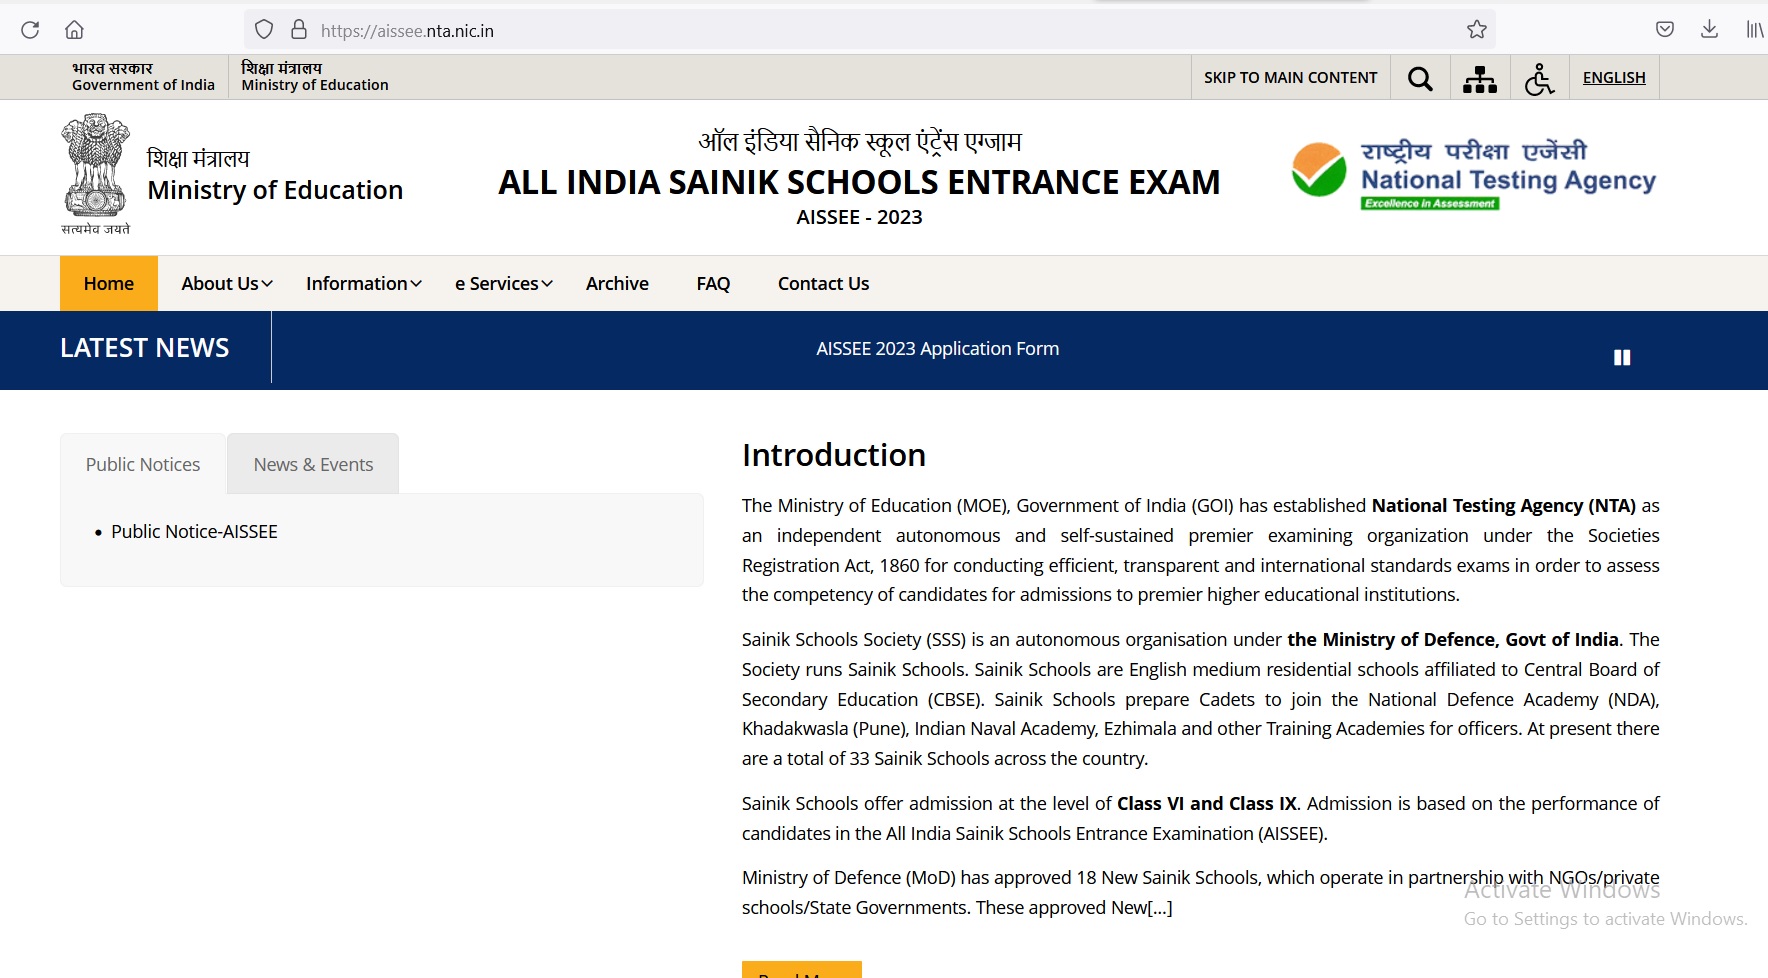Open the Ministry of Education top bar link

click(x=315, y=77)
